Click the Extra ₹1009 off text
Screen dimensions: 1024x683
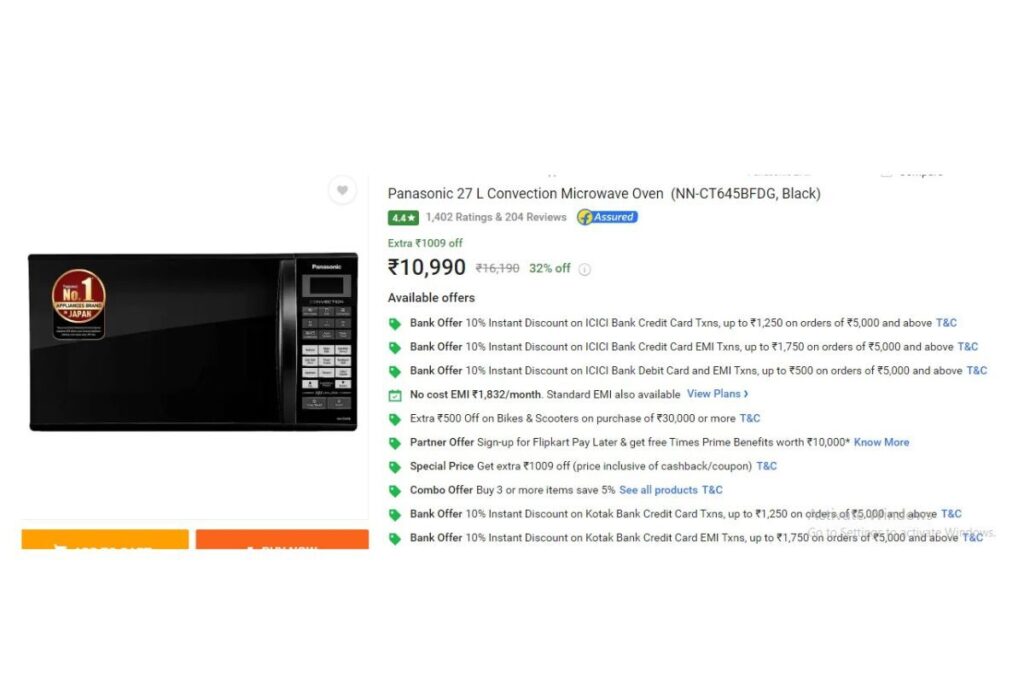(x=425, y=243)
